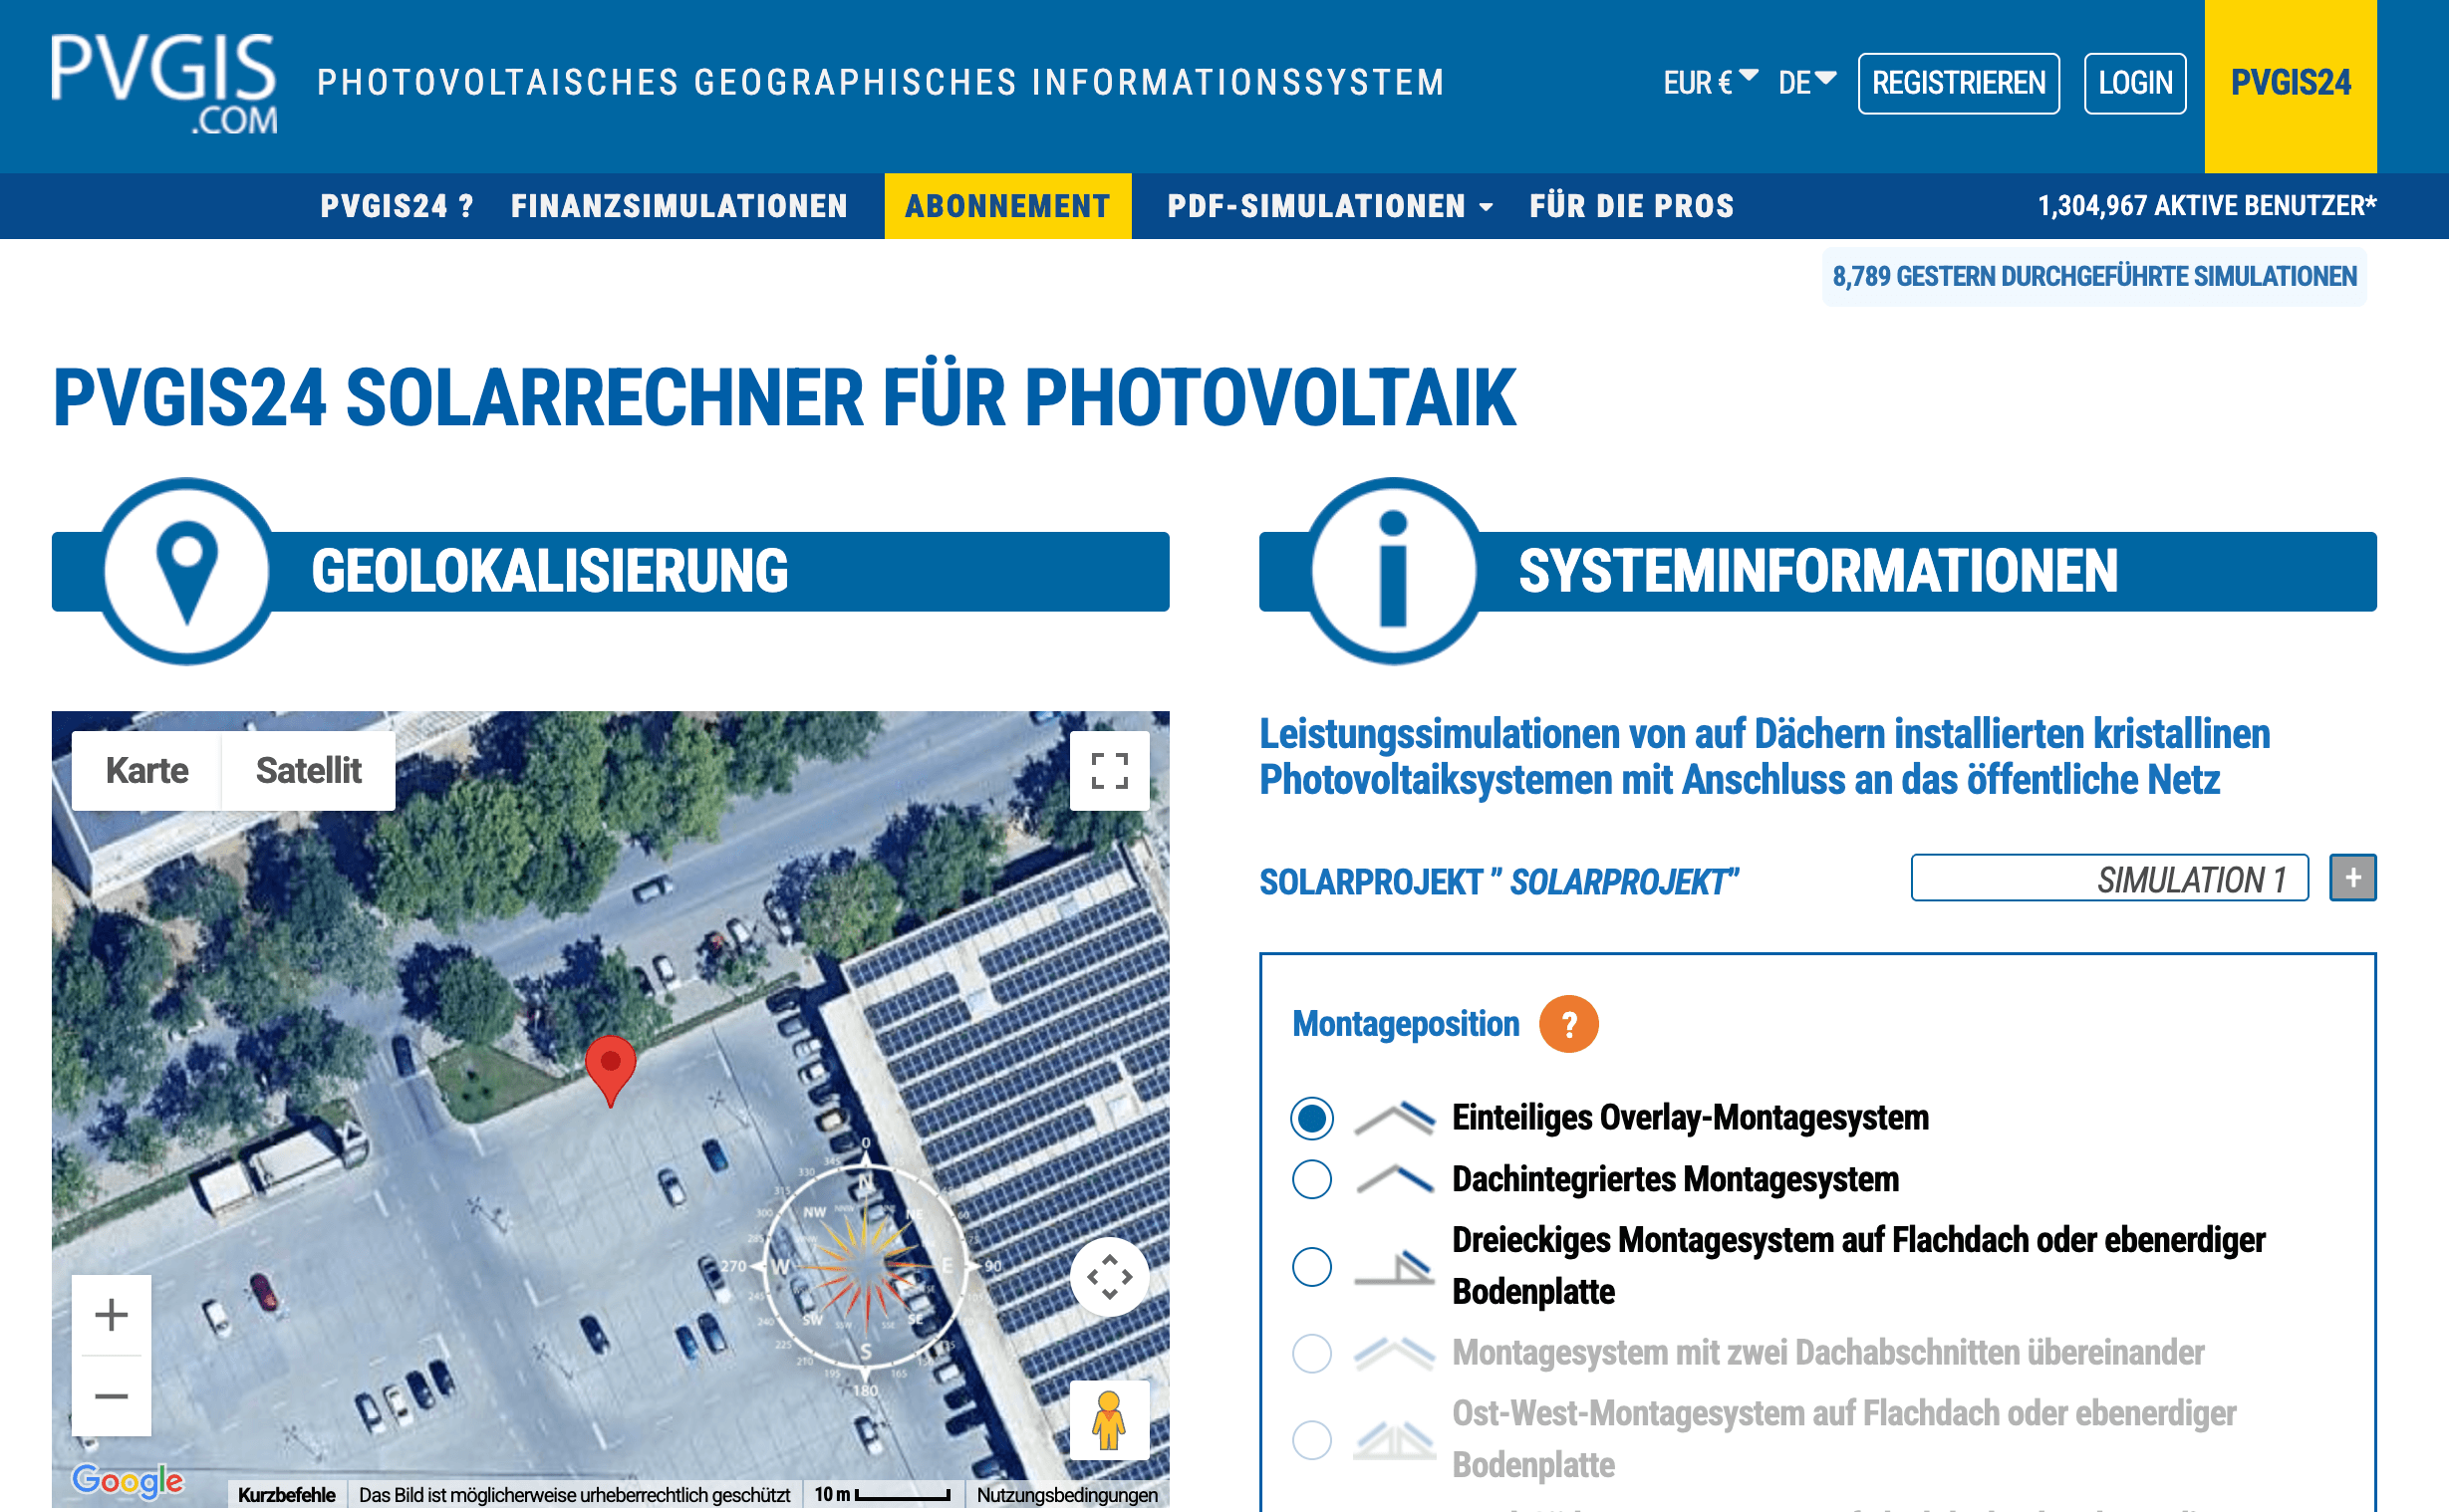Open Montageposition orange help icon
Image resolution: width=2449 pixels, height=1512 pixels.
[x=1568, y=1024]
